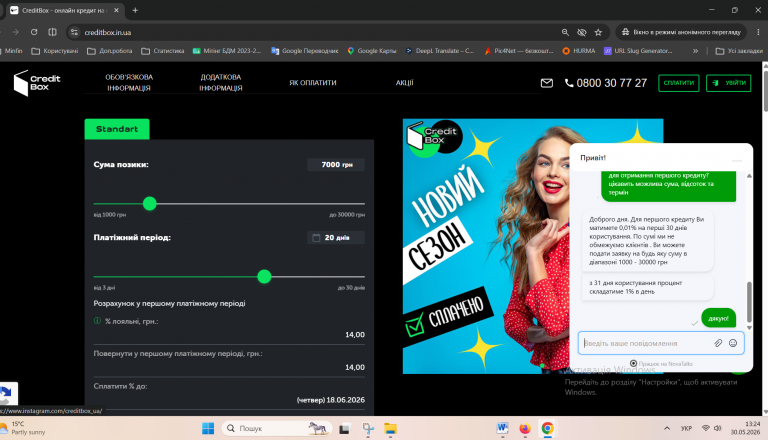Select the Standart loan tab
This screenshot has width=768, height=440.
point(117,129)
